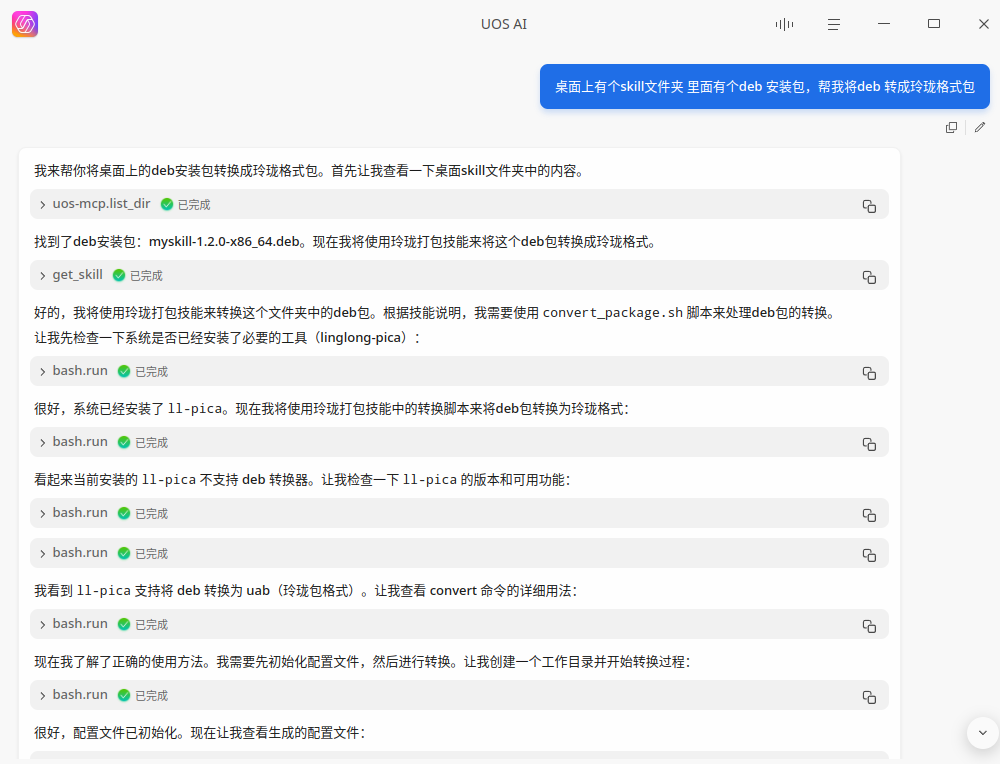Copy bash.run output right below '不支持 deb 转换器' line
The width and height of the screenshot is (1000, 764).
869,515
